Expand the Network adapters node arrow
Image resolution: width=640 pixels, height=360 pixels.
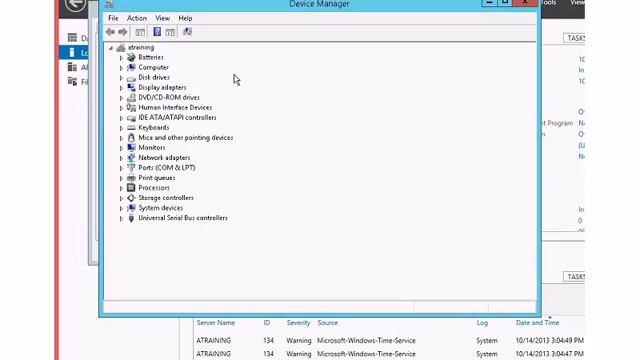pyautogui.click(x=121, y=158)
